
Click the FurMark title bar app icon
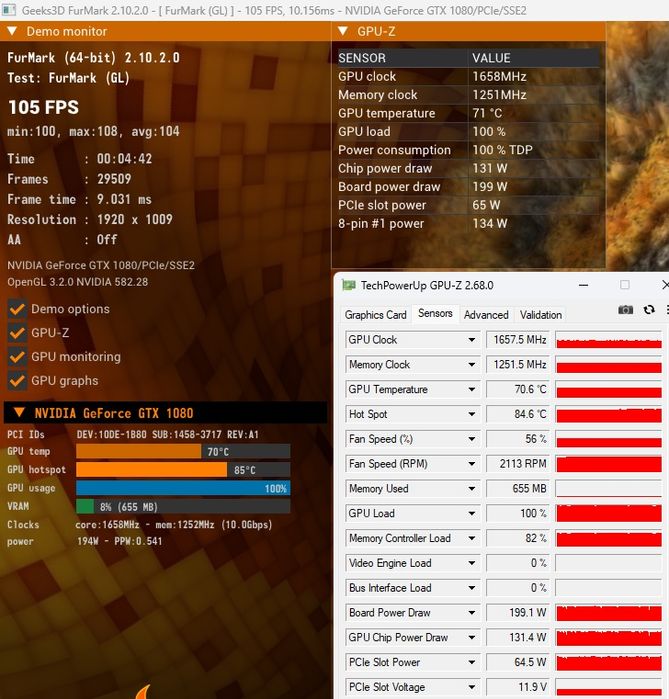click(8, 10)
